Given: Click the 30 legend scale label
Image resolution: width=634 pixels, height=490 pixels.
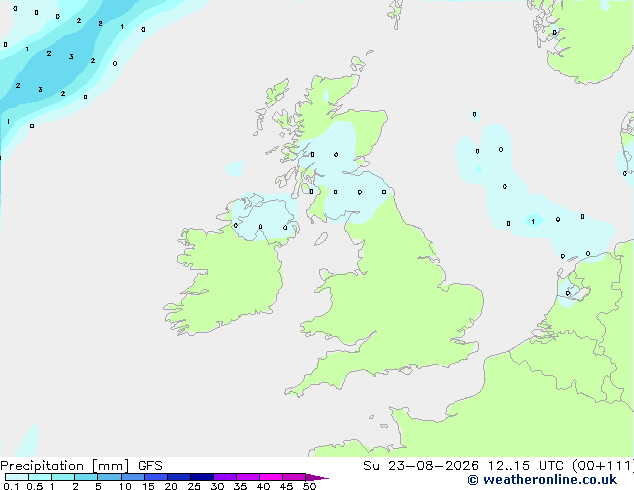Looking at the screenshot, I should pos(217,486).
